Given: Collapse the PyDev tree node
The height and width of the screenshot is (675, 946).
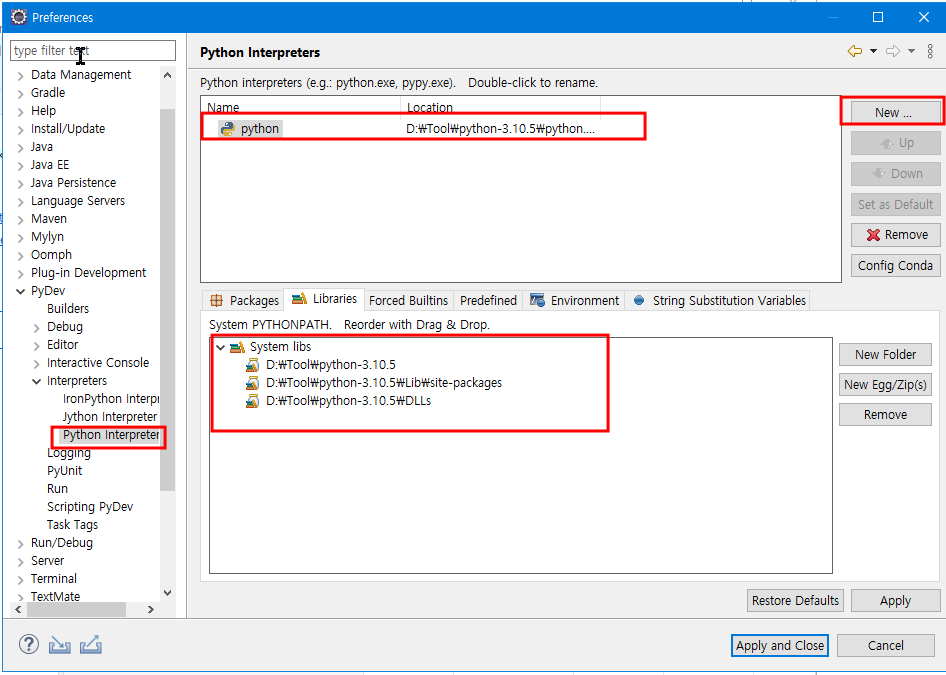Looking at the screenshot, I should [x=21, y=291].
